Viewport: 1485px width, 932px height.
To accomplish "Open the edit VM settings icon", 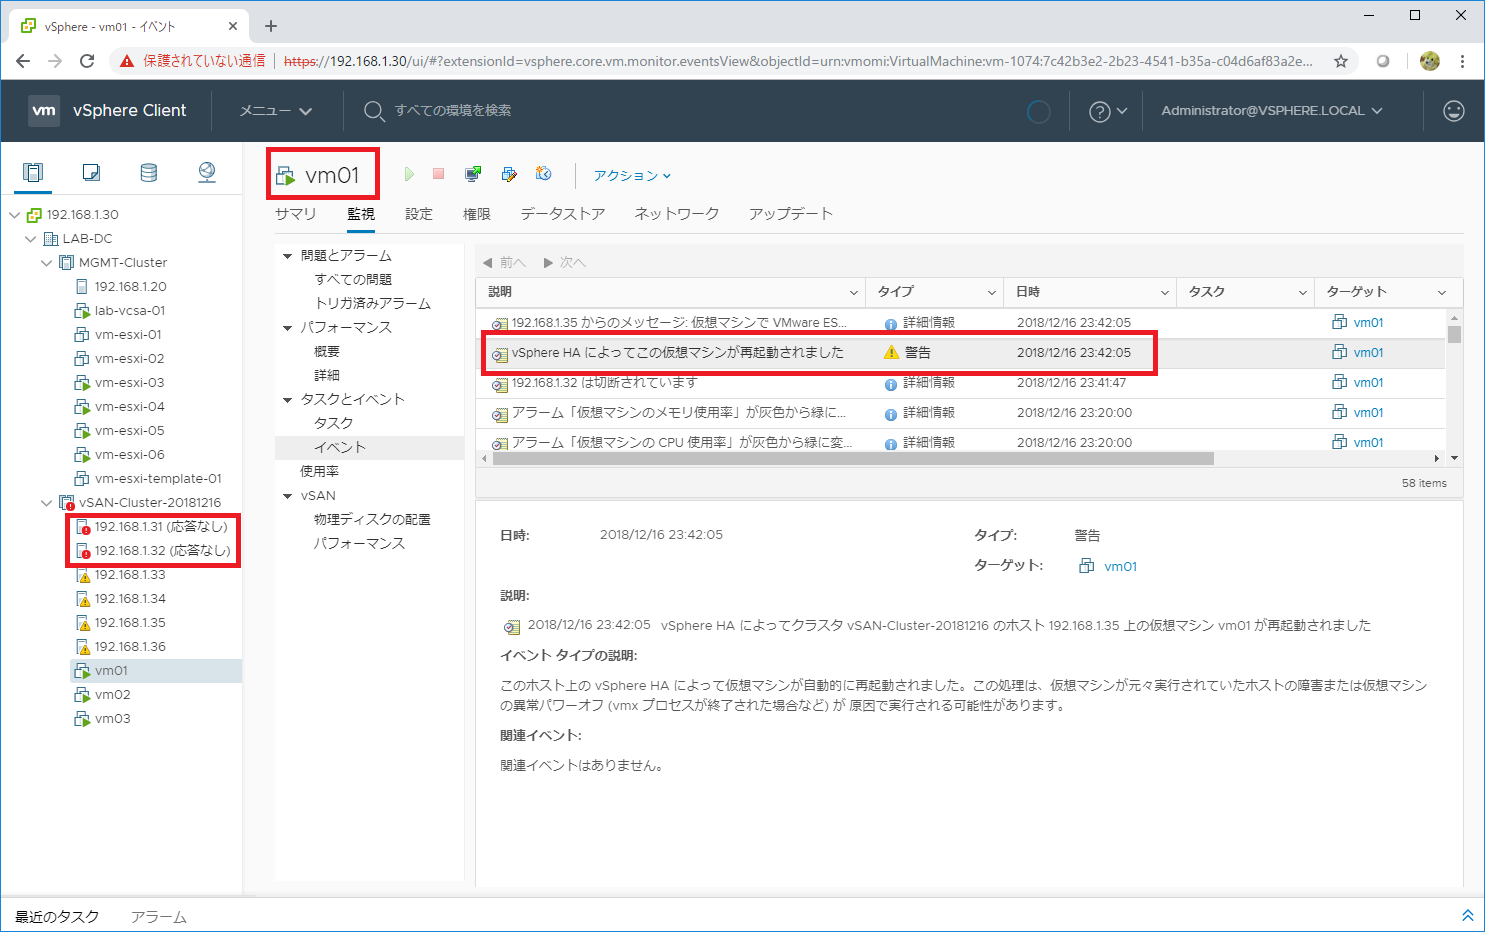I will (509, 174).
